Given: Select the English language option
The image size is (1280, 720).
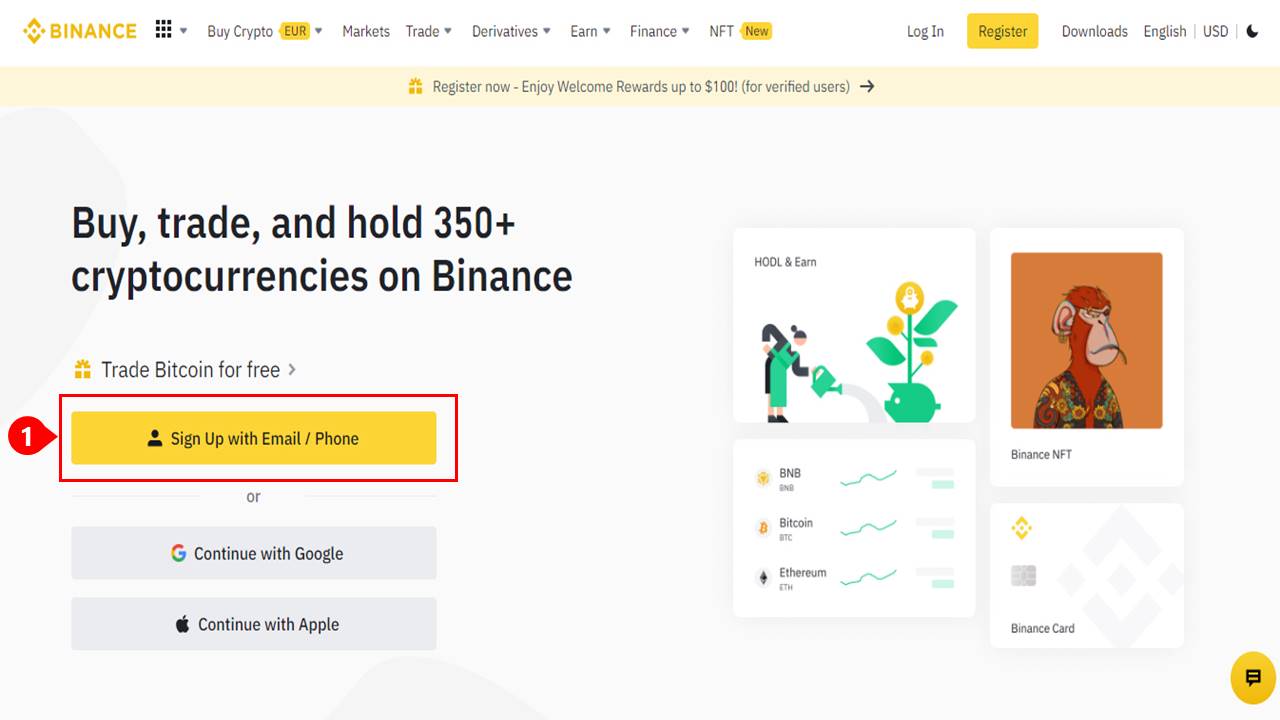Looking at the screenshot, I should [x=1164, y=31].
